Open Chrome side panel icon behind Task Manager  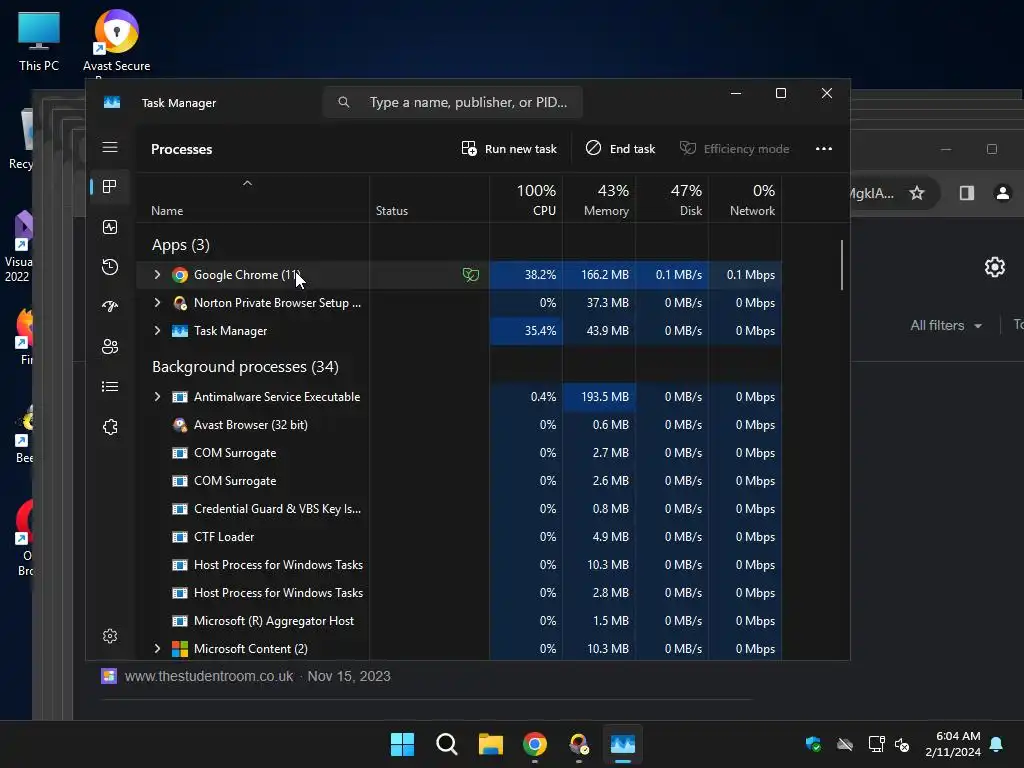point(967,193)
